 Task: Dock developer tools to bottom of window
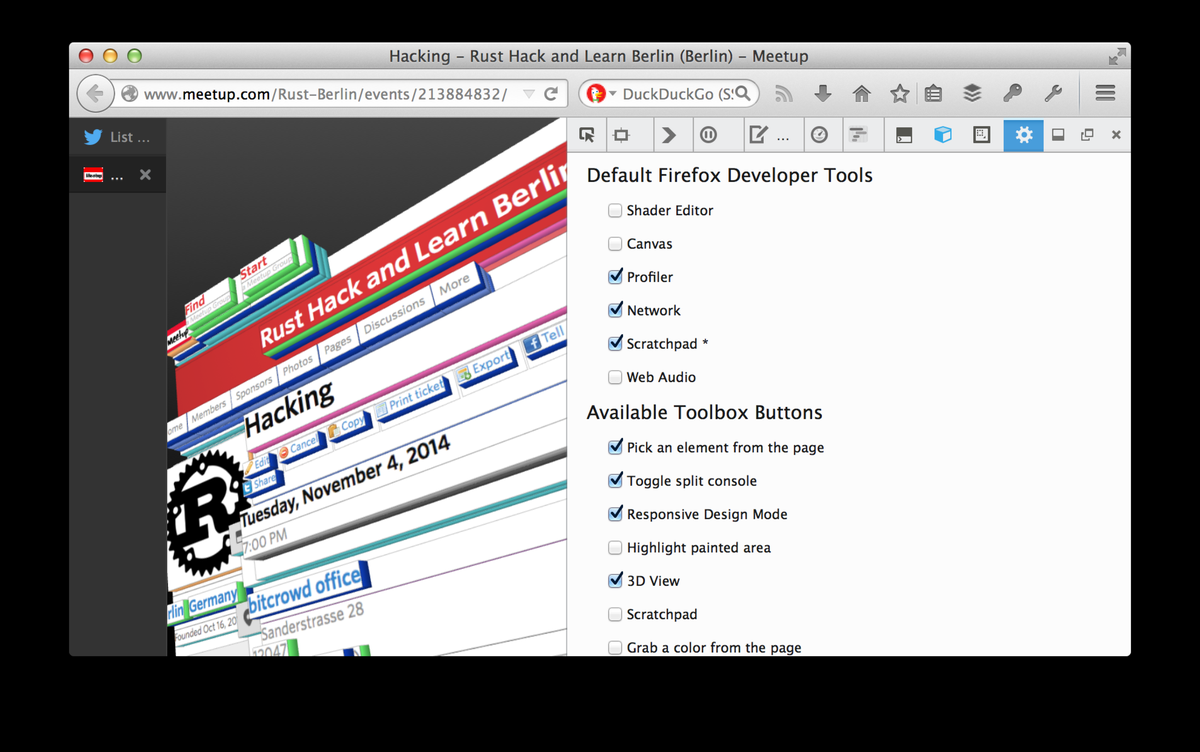coord(1058,135)
